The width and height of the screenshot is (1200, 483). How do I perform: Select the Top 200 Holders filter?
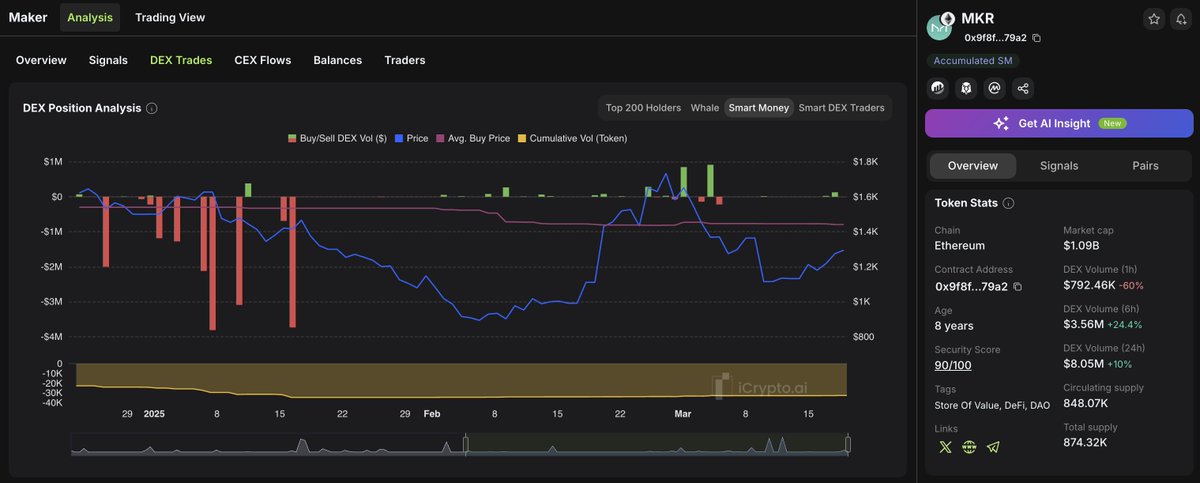tap(643, 108)
